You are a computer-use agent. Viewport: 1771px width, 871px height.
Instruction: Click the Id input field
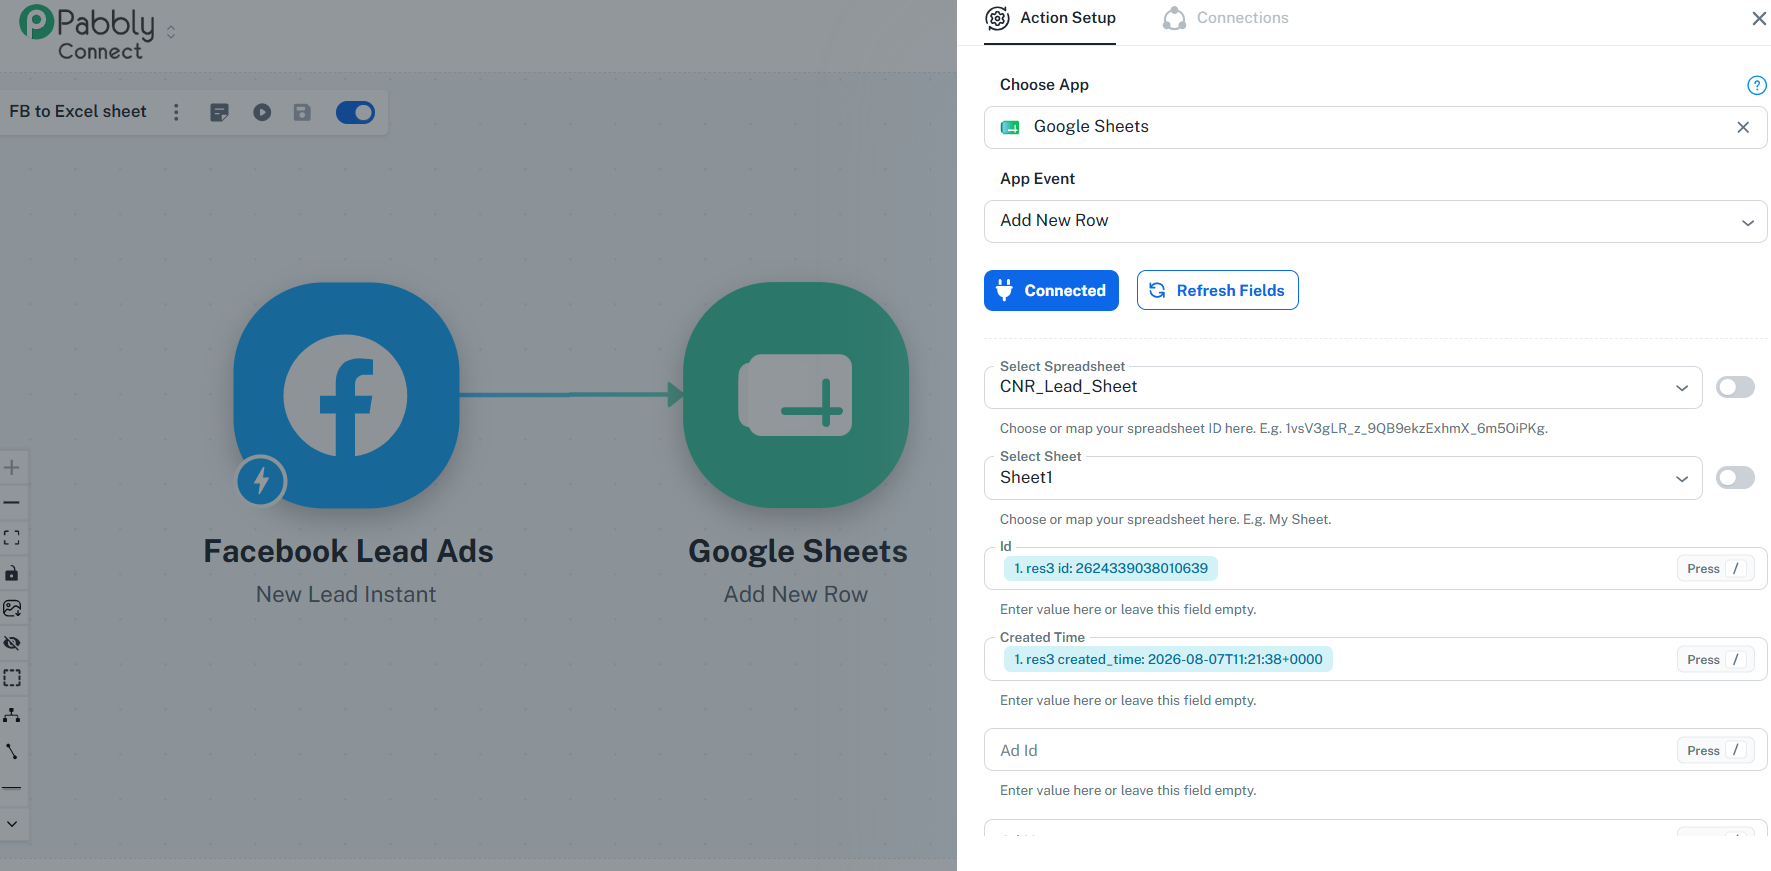(x=1375, y=568)
